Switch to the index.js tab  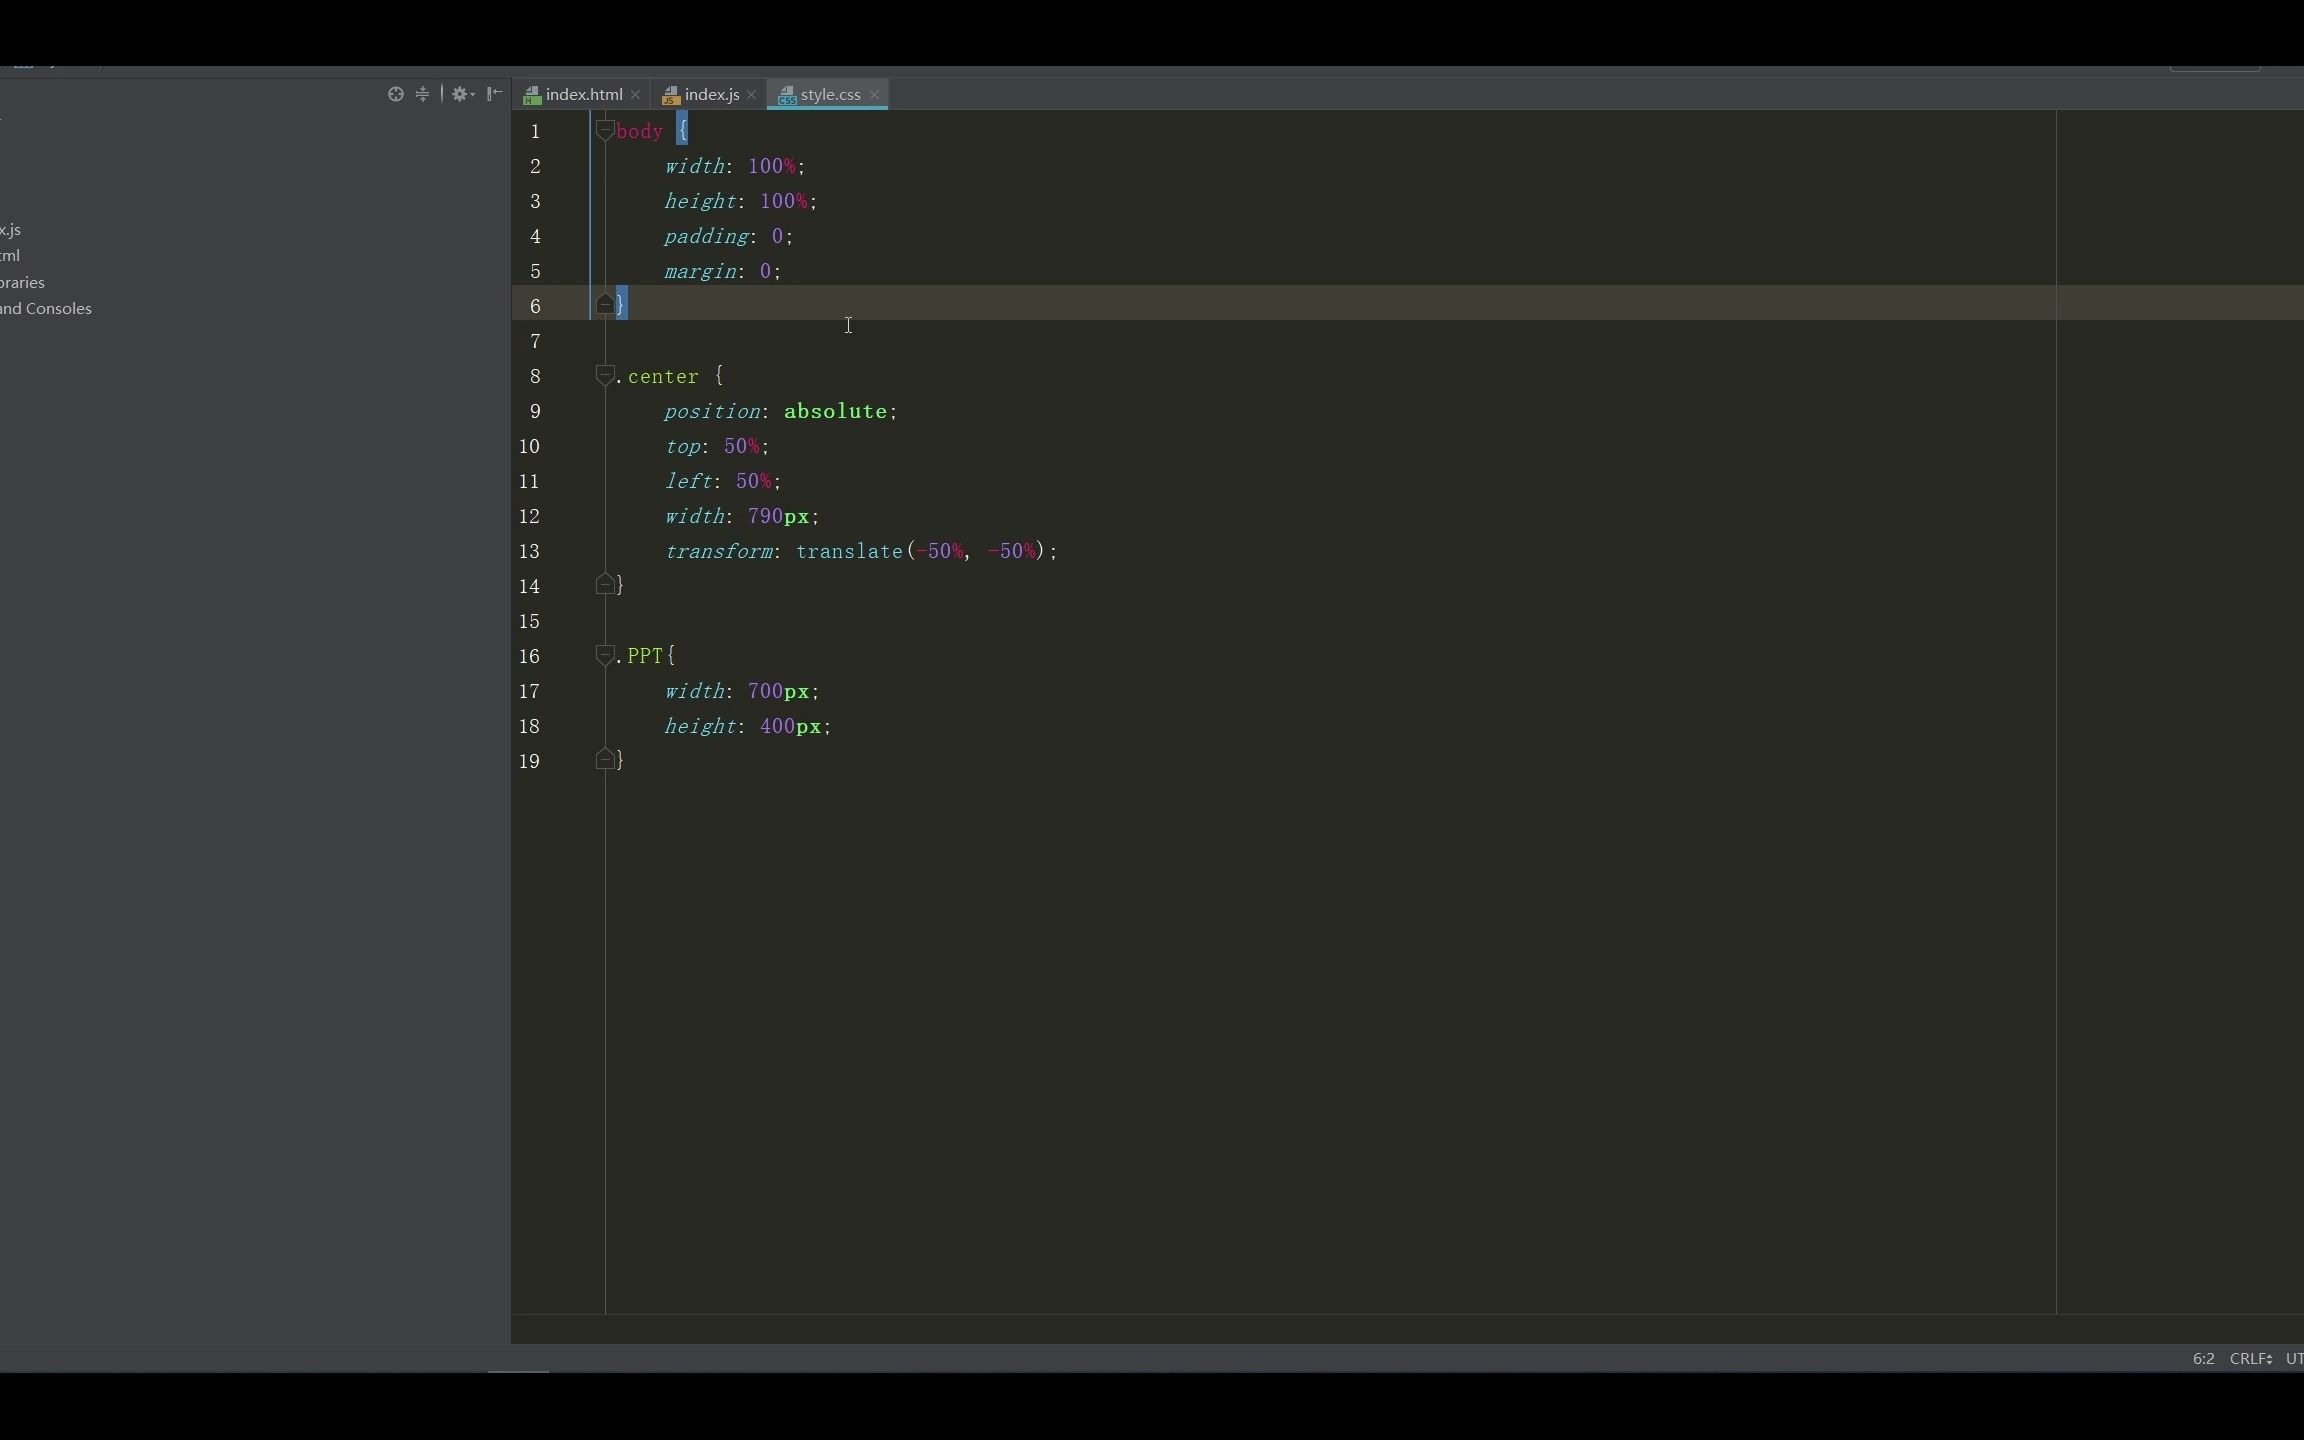click(x=711, y=94)
